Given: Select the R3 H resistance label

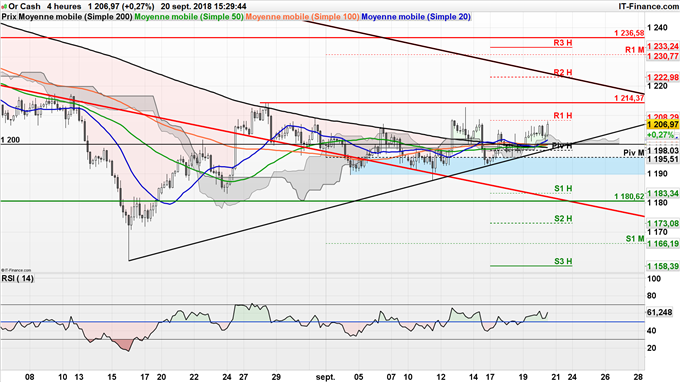Looking at the screenshot, I should [x=562, y=43].
